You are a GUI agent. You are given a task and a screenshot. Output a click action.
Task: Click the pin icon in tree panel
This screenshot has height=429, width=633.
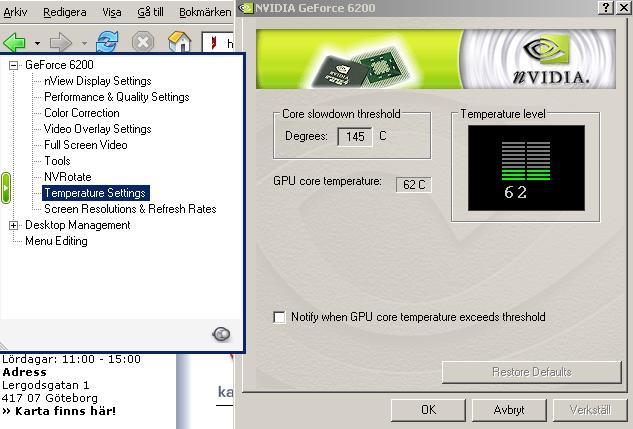point(222,335)
